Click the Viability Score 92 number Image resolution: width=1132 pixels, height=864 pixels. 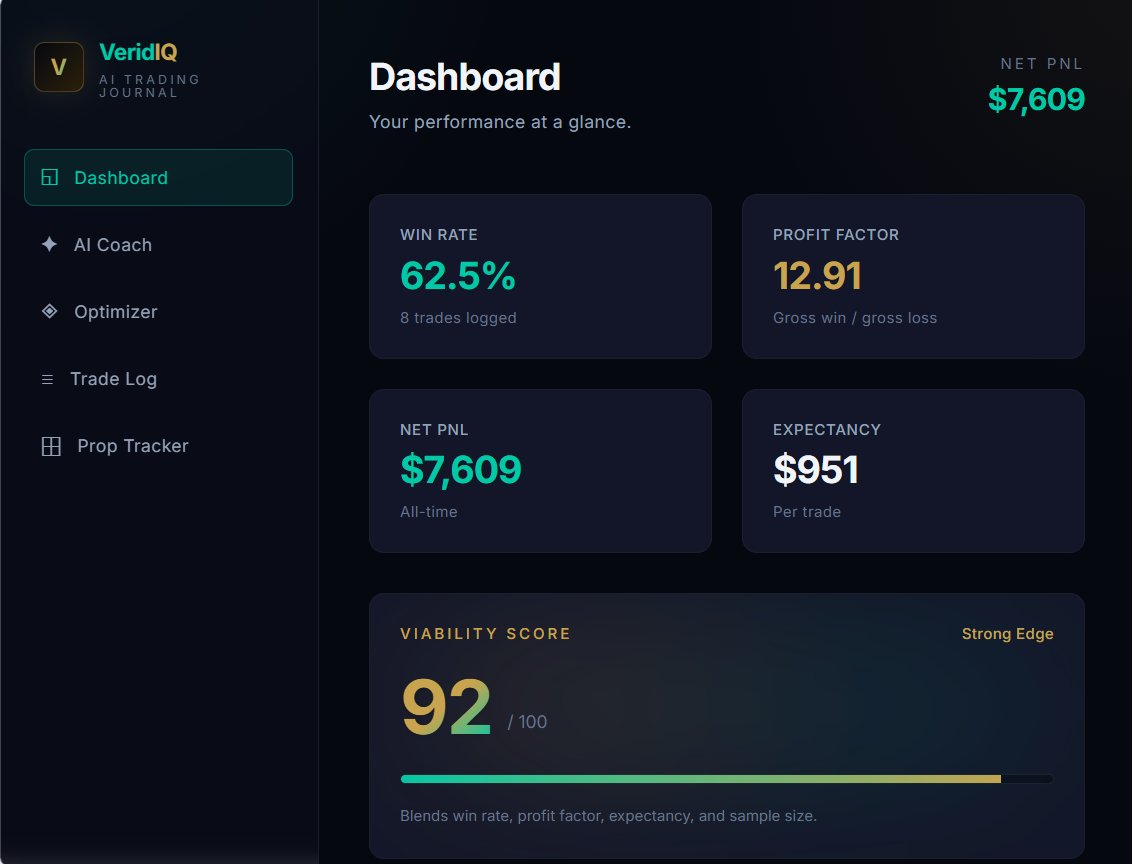coord(446,706)
